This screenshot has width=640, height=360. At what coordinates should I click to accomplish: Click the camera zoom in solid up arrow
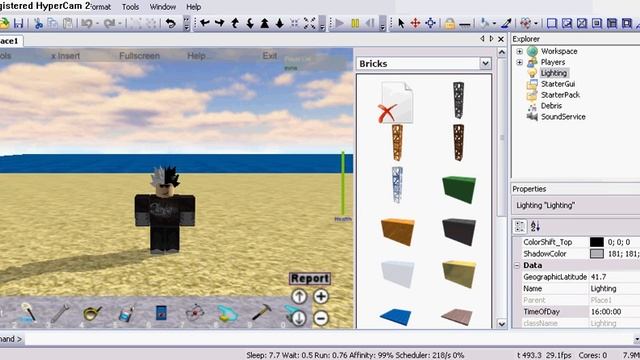click(x=265, y=23)
